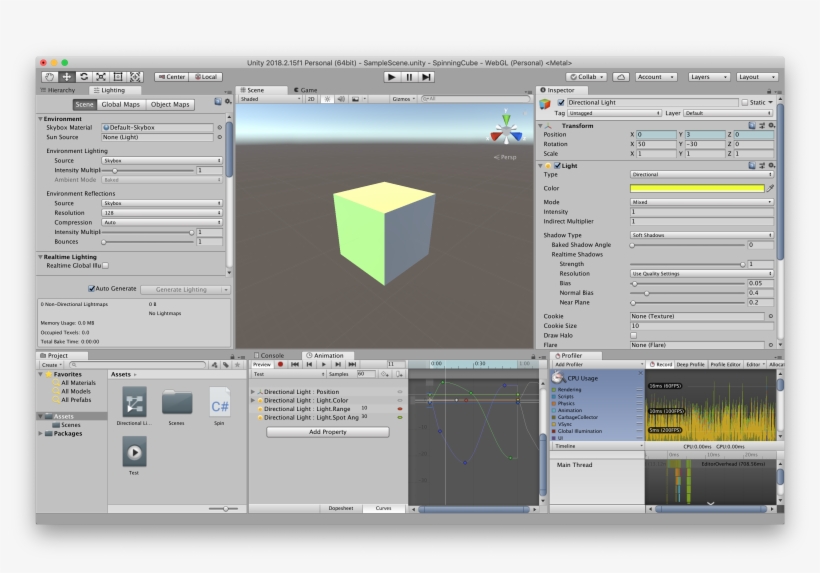Toggle the Static checkbox in Inspector

coord(744,102)
